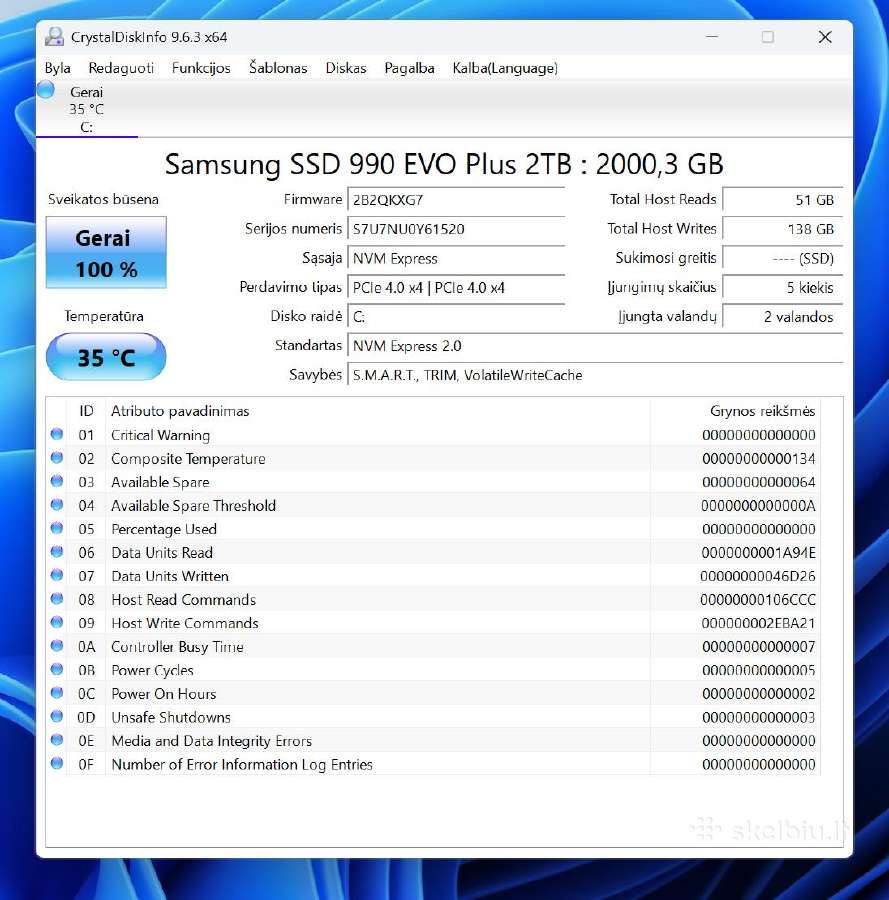Open the Šablonas menu

click(278, 68)
